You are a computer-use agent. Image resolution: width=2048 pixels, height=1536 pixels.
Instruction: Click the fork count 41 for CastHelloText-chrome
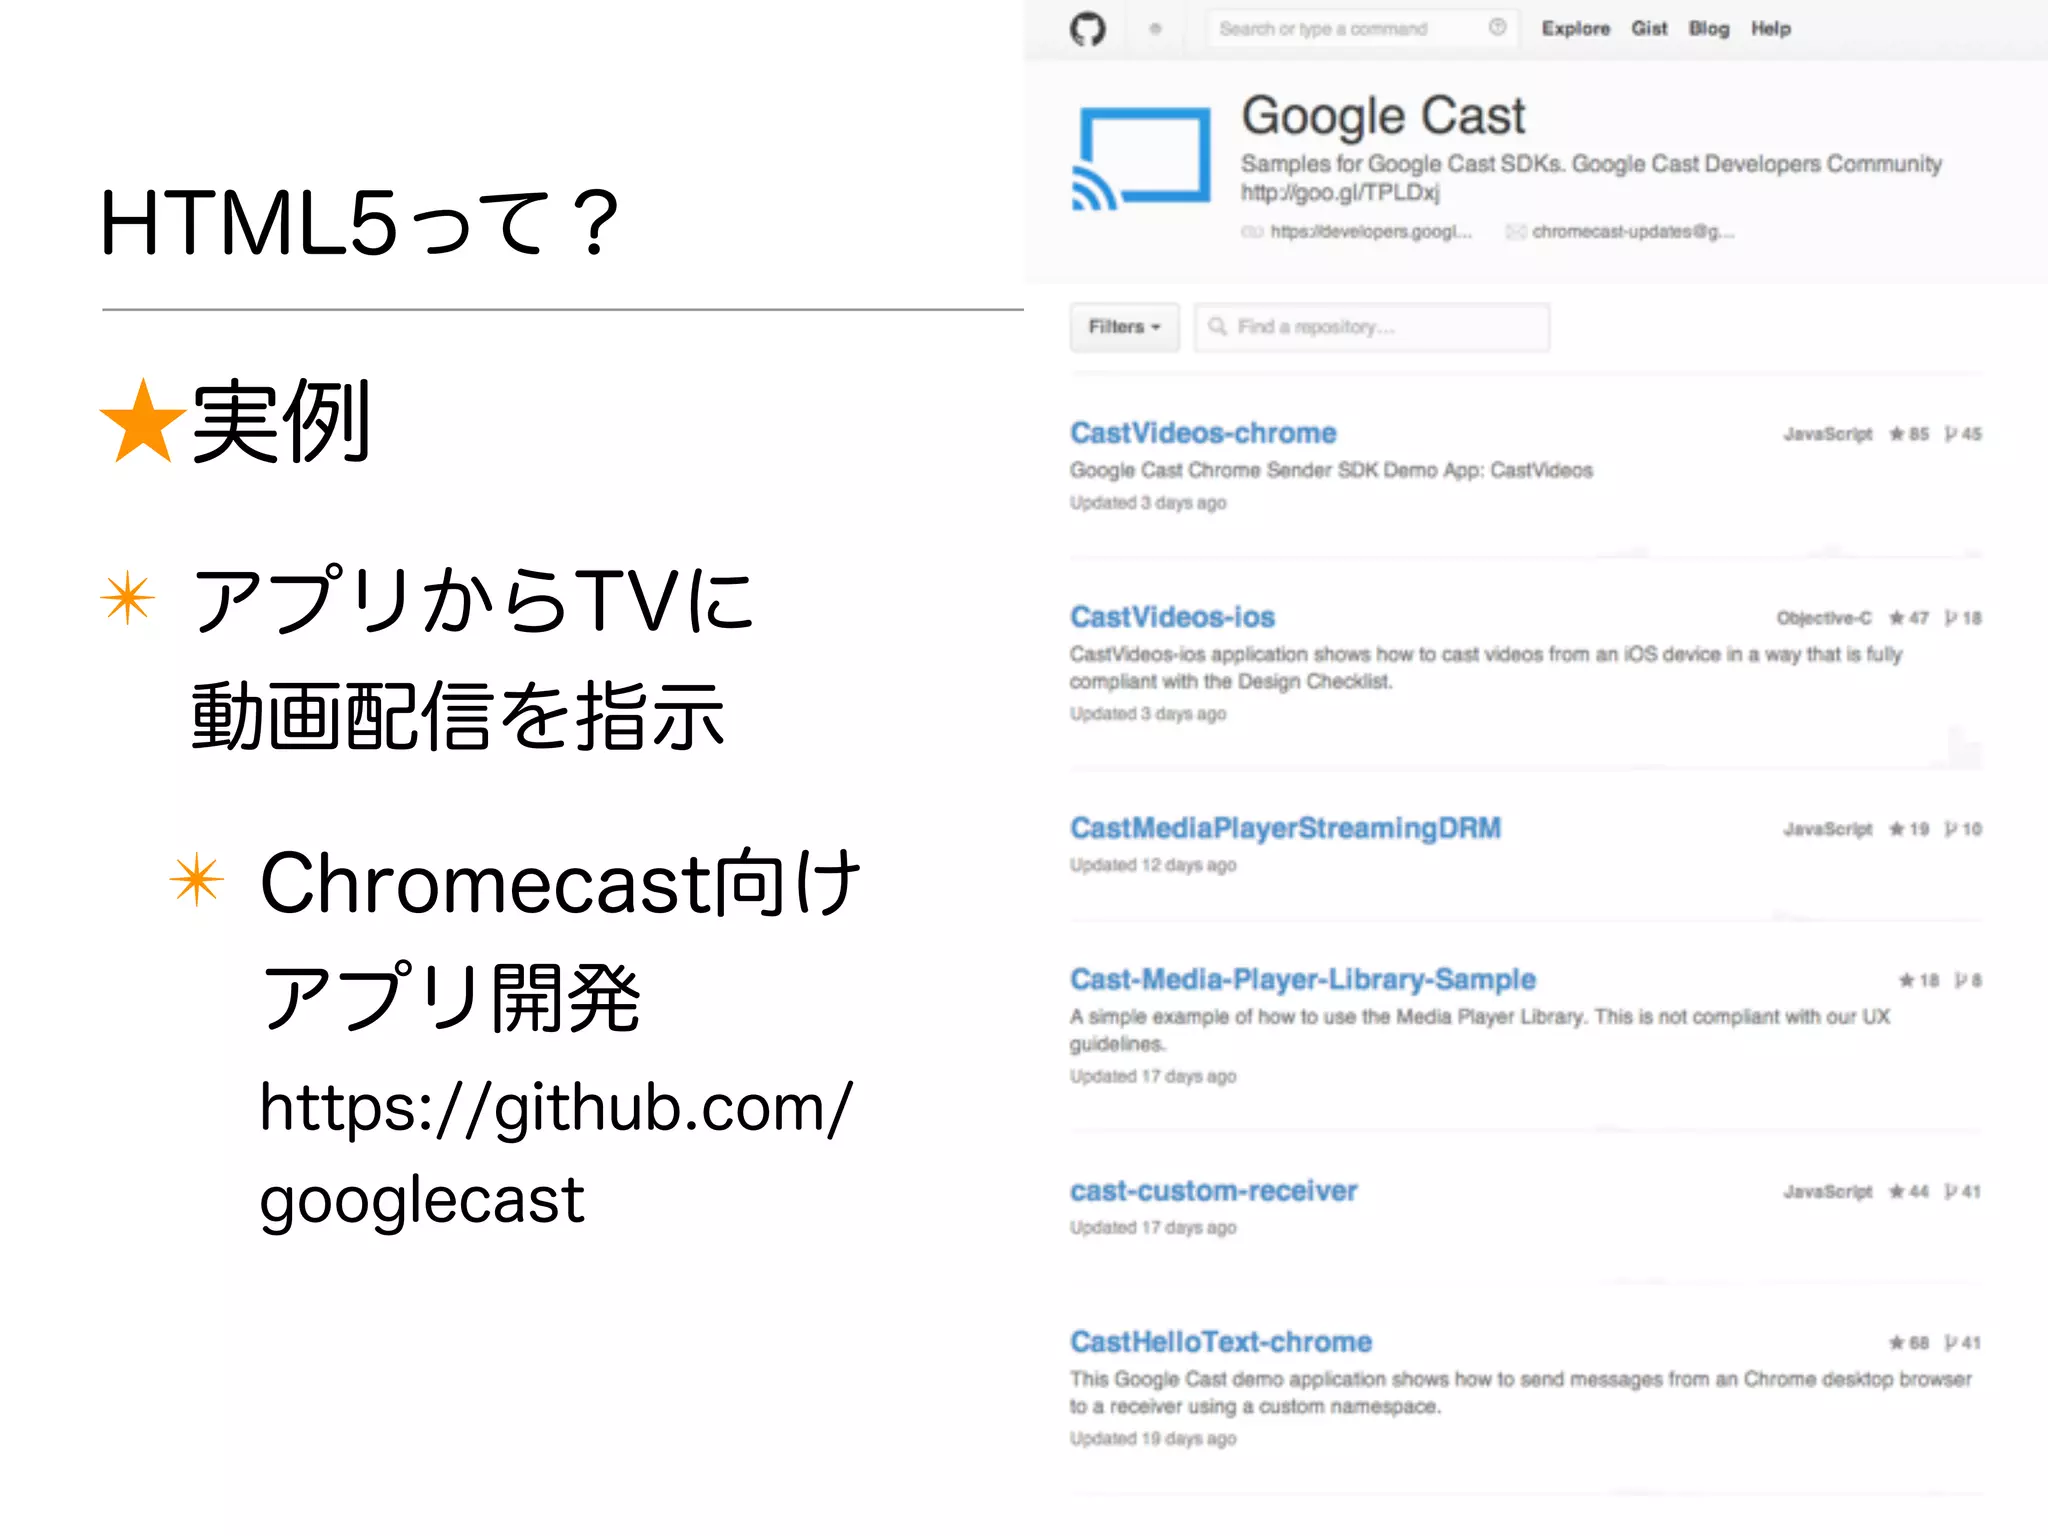pos(1963,1343)
